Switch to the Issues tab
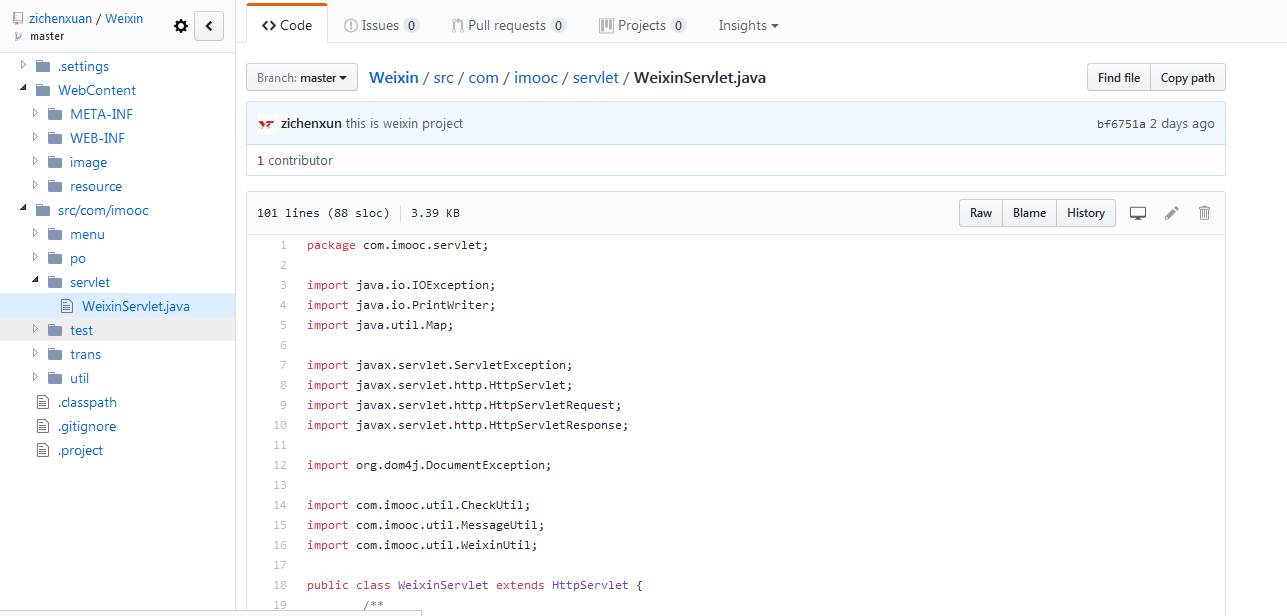 [x=381, y=26]
